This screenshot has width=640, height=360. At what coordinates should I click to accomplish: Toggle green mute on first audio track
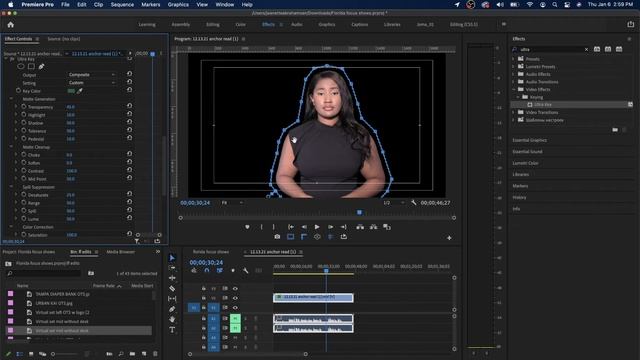pos(235,318)
